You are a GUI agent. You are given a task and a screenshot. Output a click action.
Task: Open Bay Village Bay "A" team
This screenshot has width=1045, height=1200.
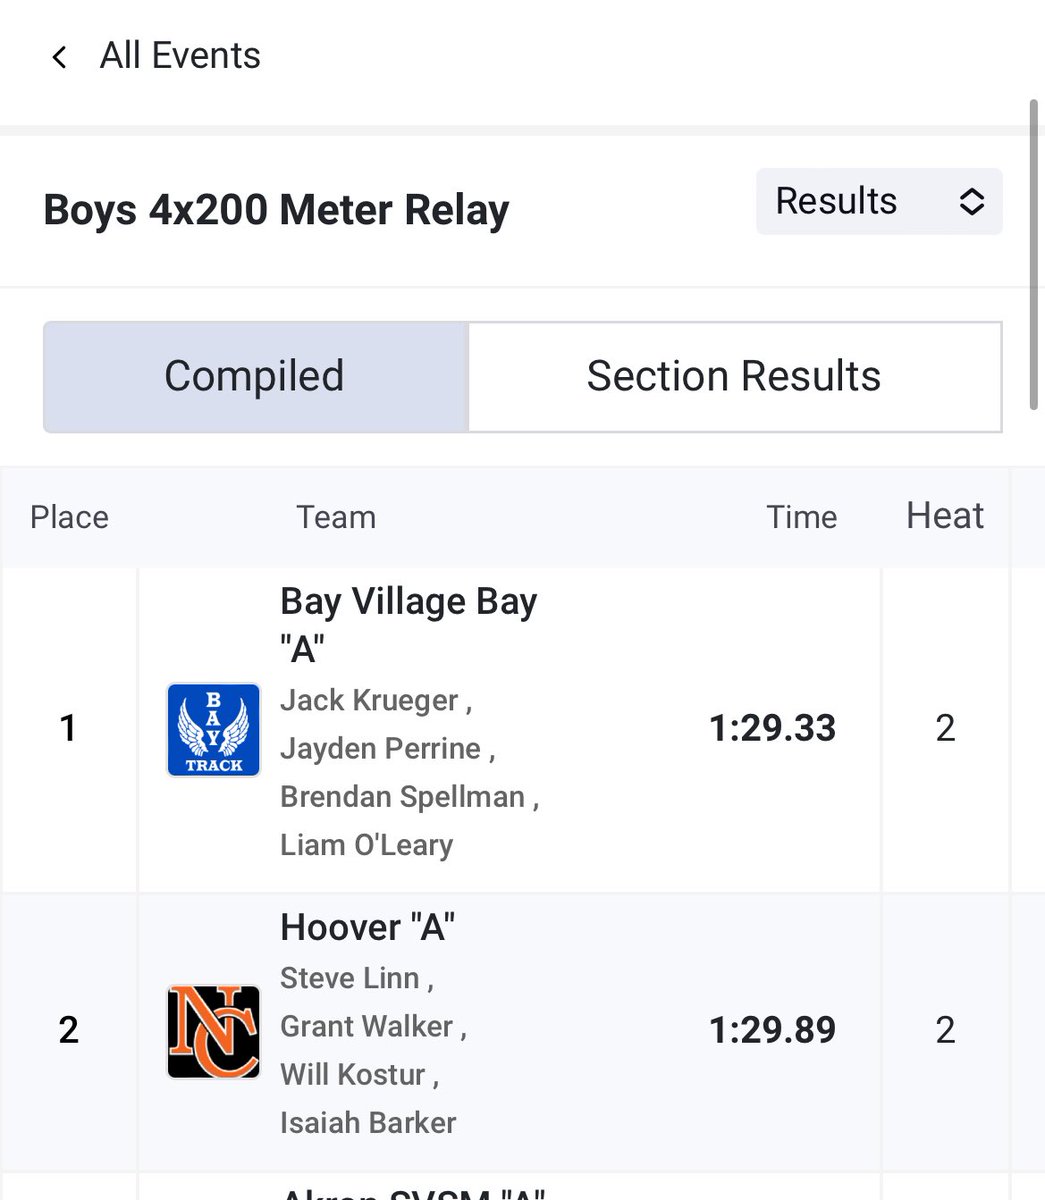tap(408, 625)
